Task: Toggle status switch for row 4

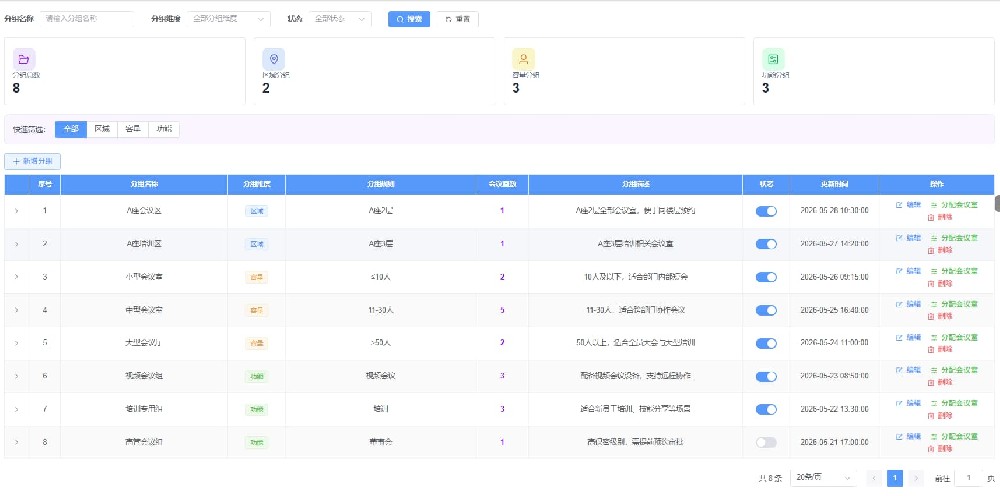Action: click(766, 310)
